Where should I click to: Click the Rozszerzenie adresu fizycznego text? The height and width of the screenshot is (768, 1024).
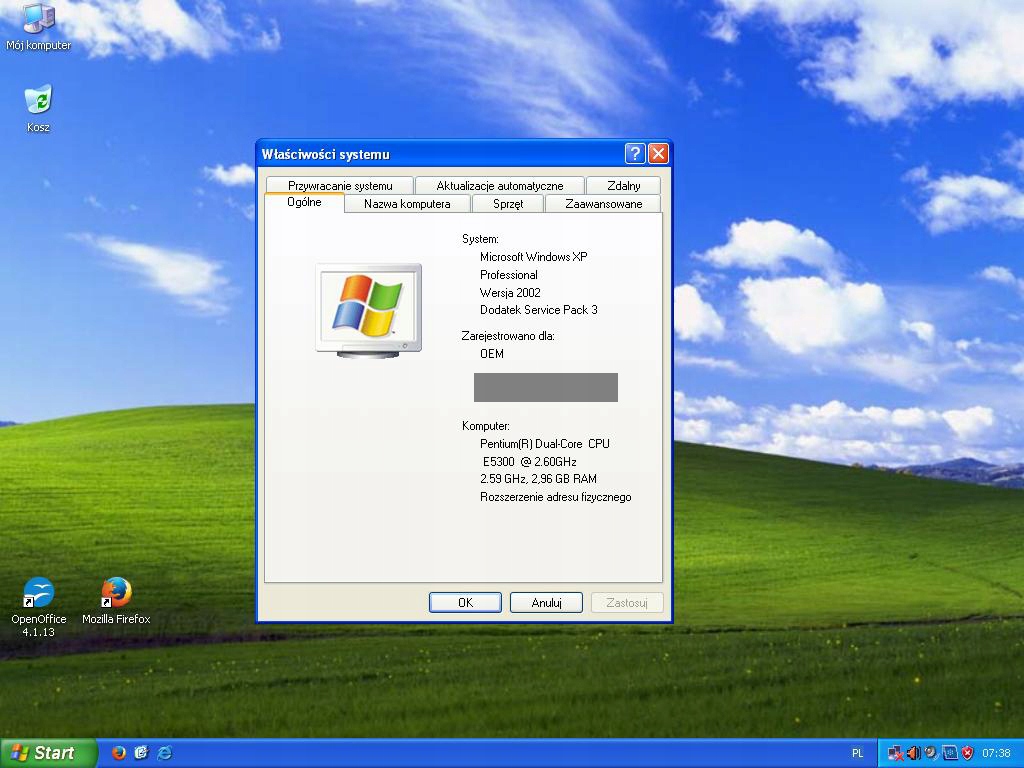(x=555, y=497)
